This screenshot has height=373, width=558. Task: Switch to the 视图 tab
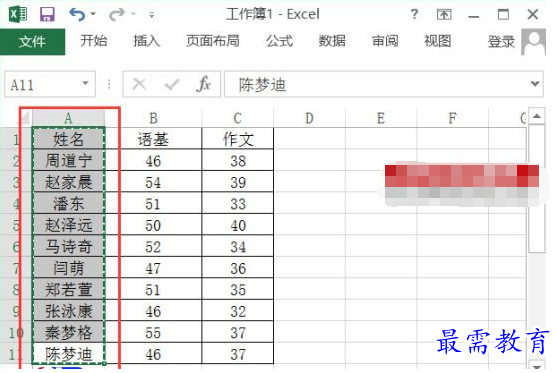pyautogui.click(x=437, y=41)
